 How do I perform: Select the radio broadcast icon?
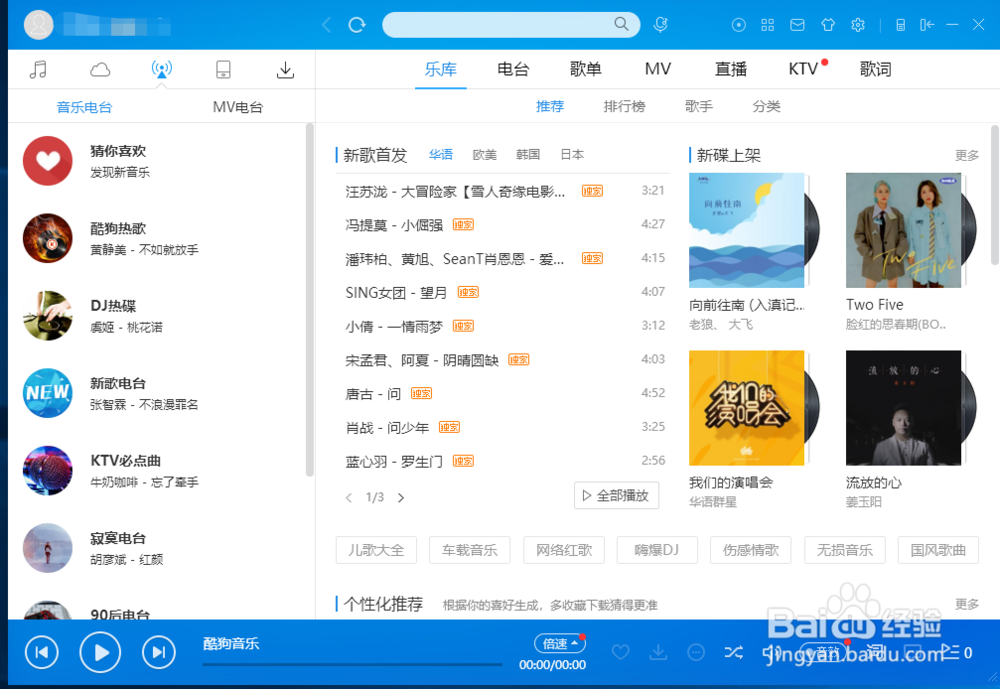[161, 69]
